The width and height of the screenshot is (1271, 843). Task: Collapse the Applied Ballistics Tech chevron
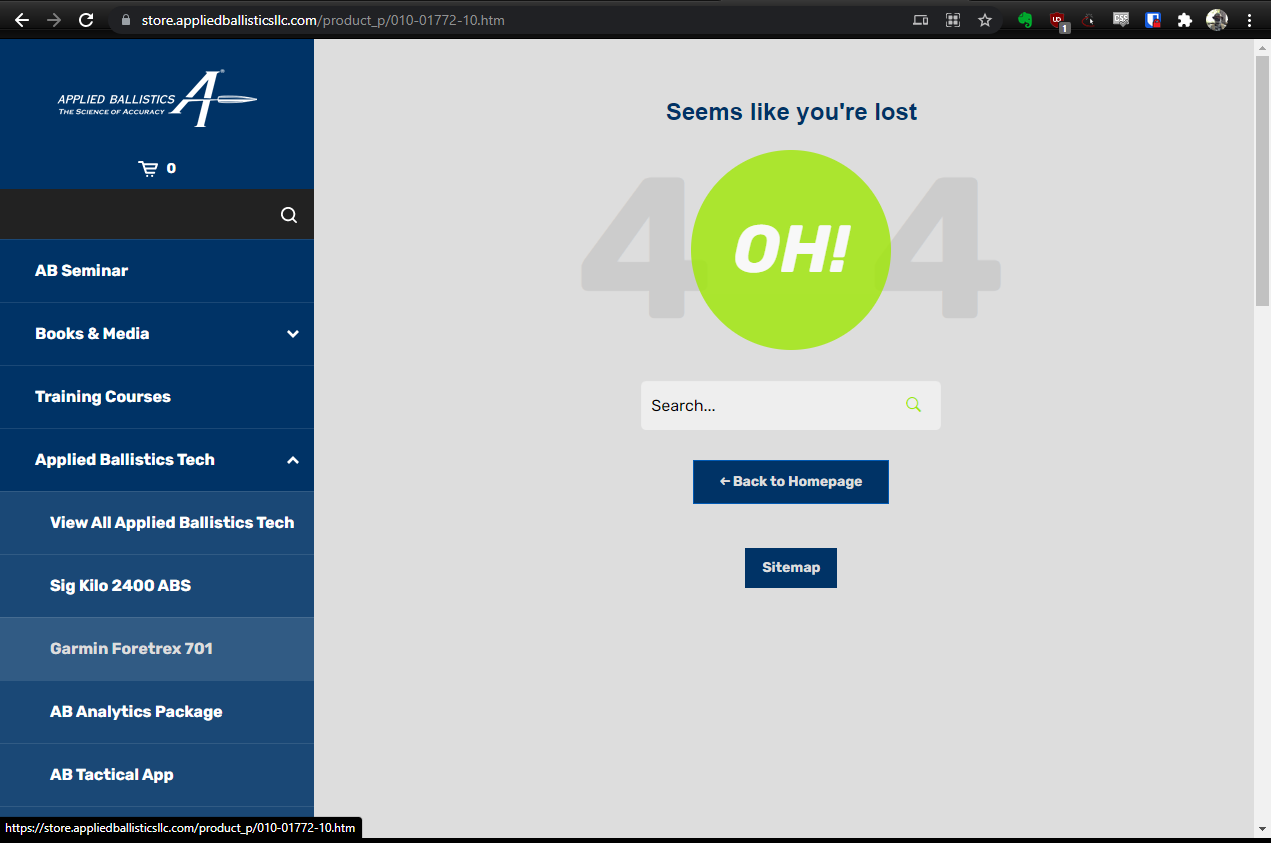tap(293, 460)
